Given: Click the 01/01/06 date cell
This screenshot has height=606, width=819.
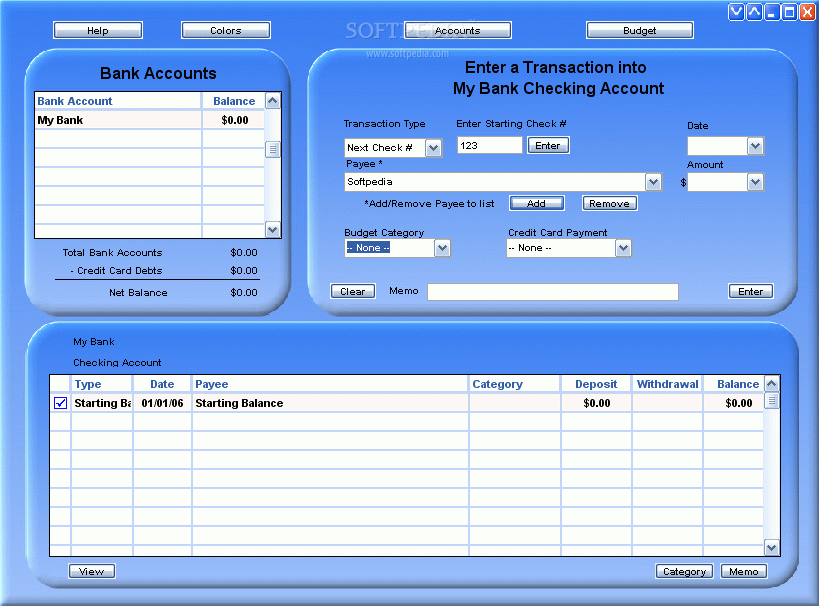Looking at the screenshot, I should click(x=162, y=403).
